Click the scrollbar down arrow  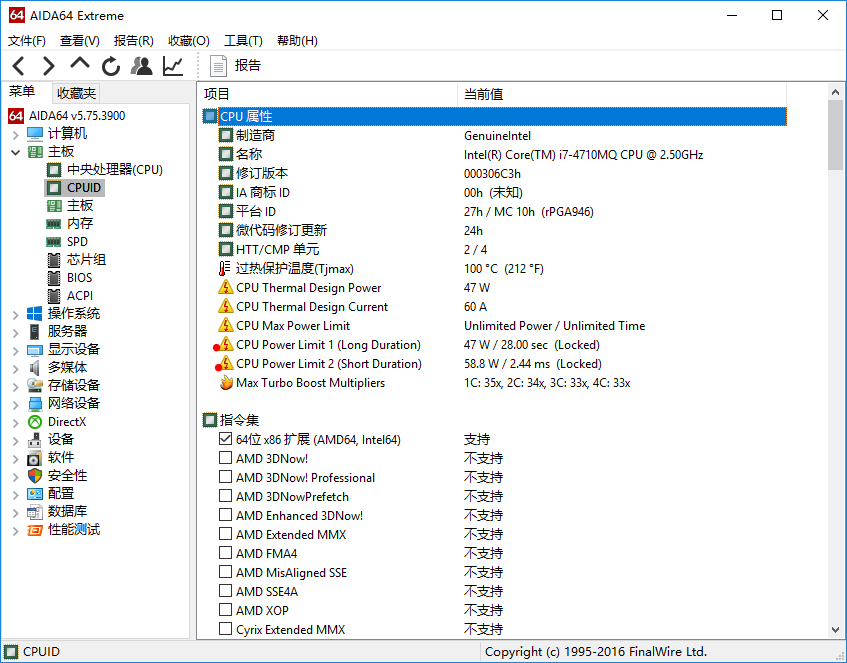[835, 630]
